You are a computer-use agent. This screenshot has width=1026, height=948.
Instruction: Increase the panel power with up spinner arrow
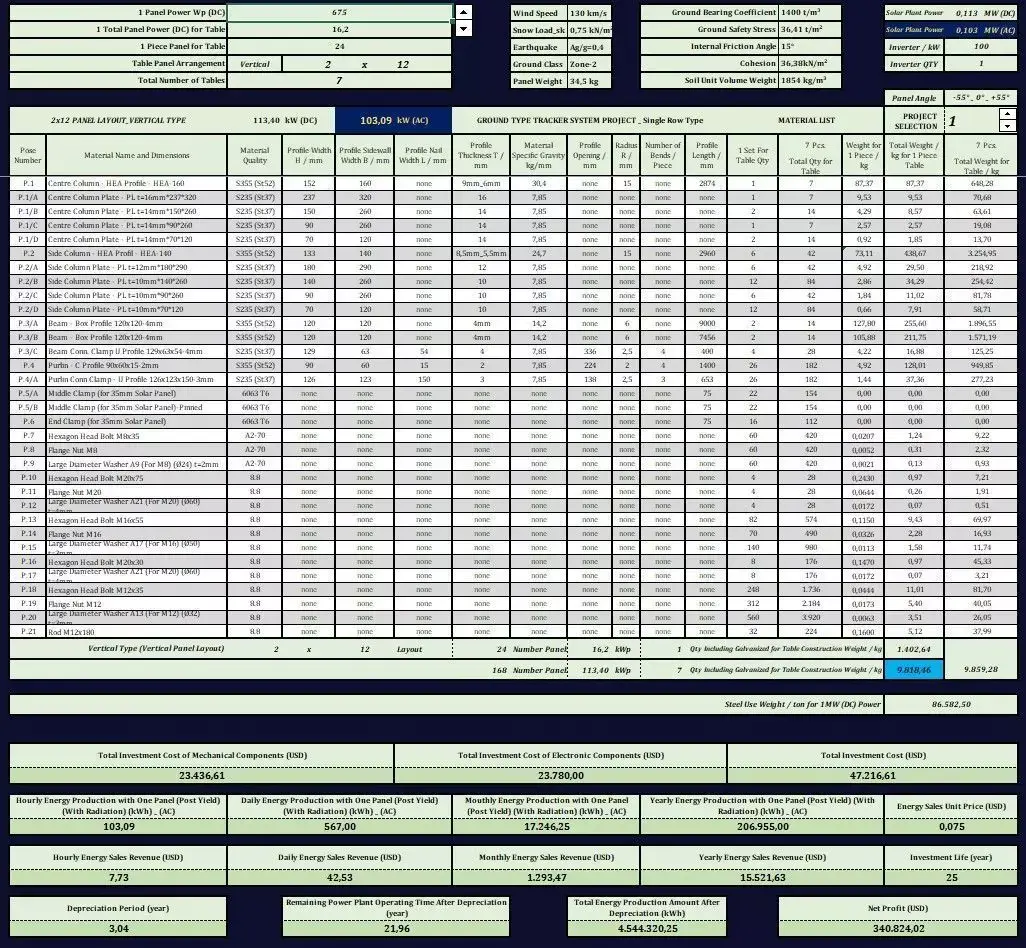[x=463, y=12]
